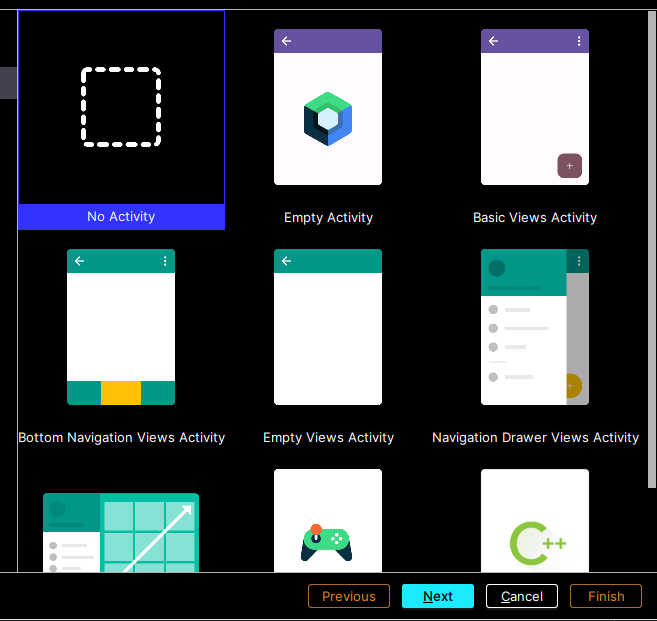This screenshot has height=621, width=657.
Task: Select the responsive grid template thumbnail
Action: tap(121, 533)
